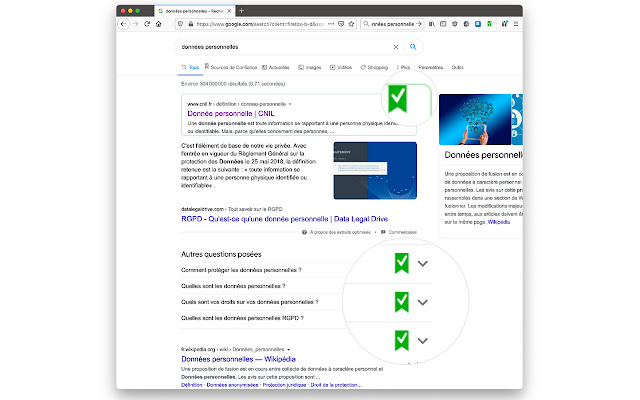Screen dimensions: 640x400
Task: Close the données personnelles tab
Action: (229, 11)
